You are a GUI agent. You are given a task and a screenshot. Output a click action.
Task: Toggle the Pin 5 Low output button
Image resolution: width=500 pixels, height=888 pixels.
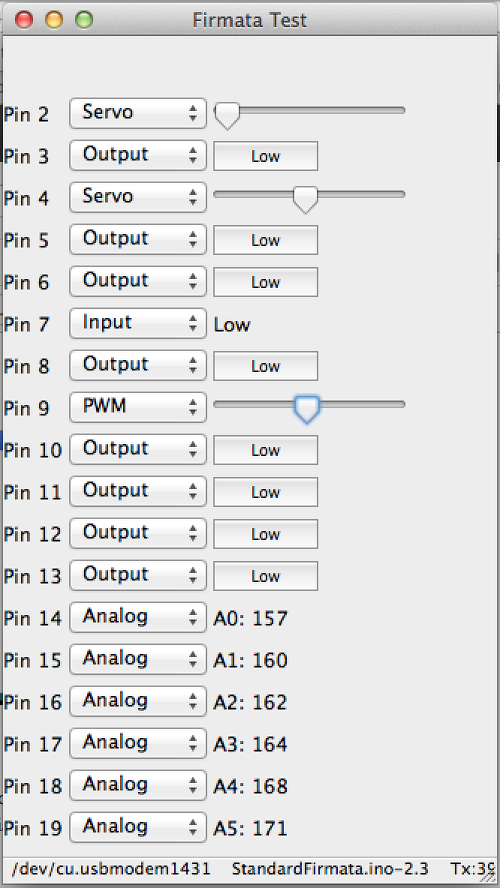266,240
